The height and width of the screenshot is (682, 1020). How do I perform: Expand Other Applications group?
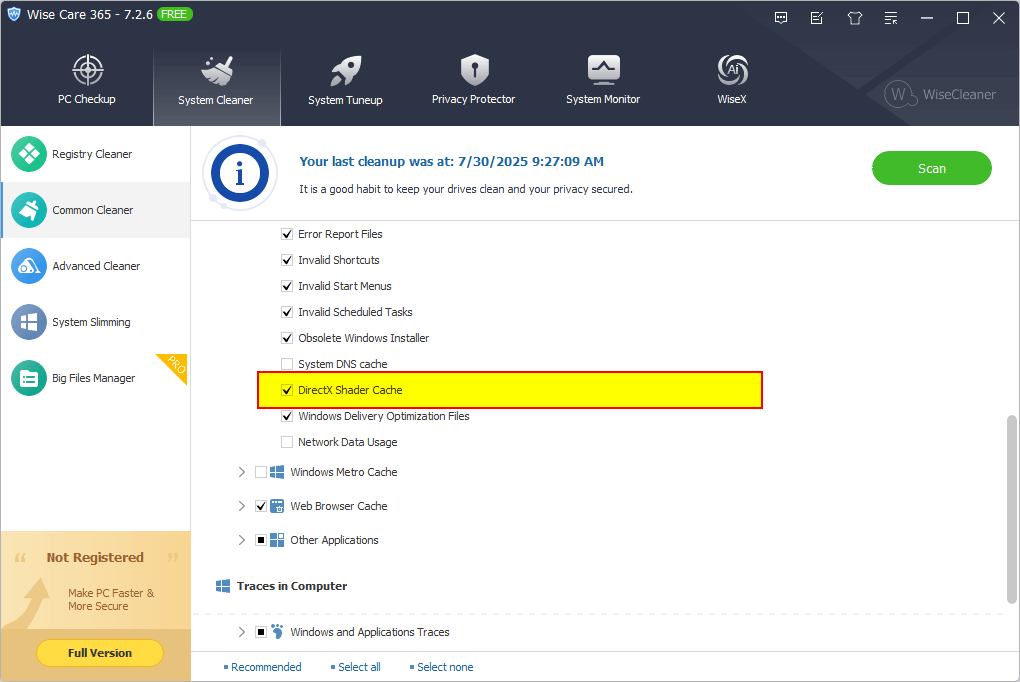(241, 539)
